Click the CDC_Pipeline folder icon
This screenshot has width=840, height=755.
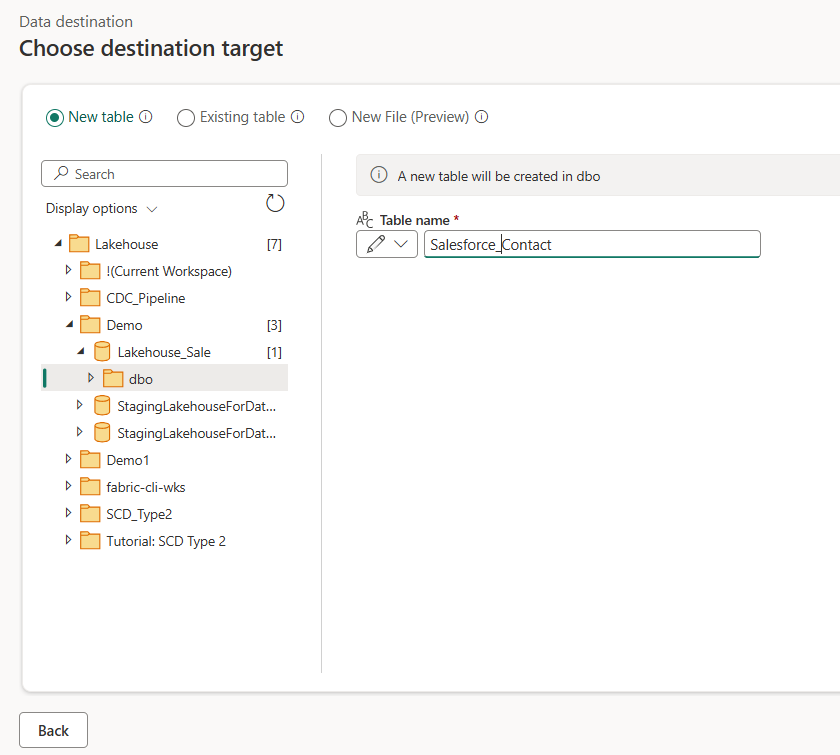pos(90,298)
